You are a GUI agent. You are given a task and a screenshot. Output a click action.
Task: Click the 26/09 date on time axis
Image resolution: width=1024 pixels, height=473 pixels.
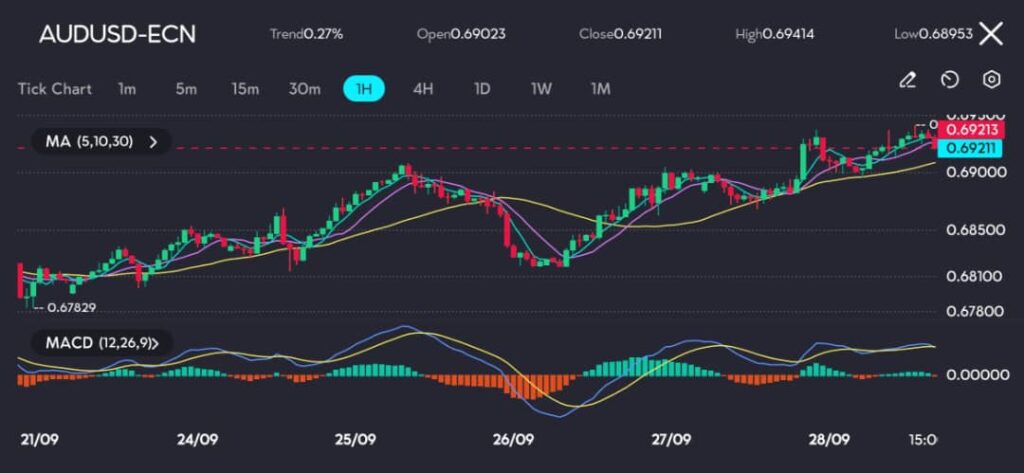(513, 439)
